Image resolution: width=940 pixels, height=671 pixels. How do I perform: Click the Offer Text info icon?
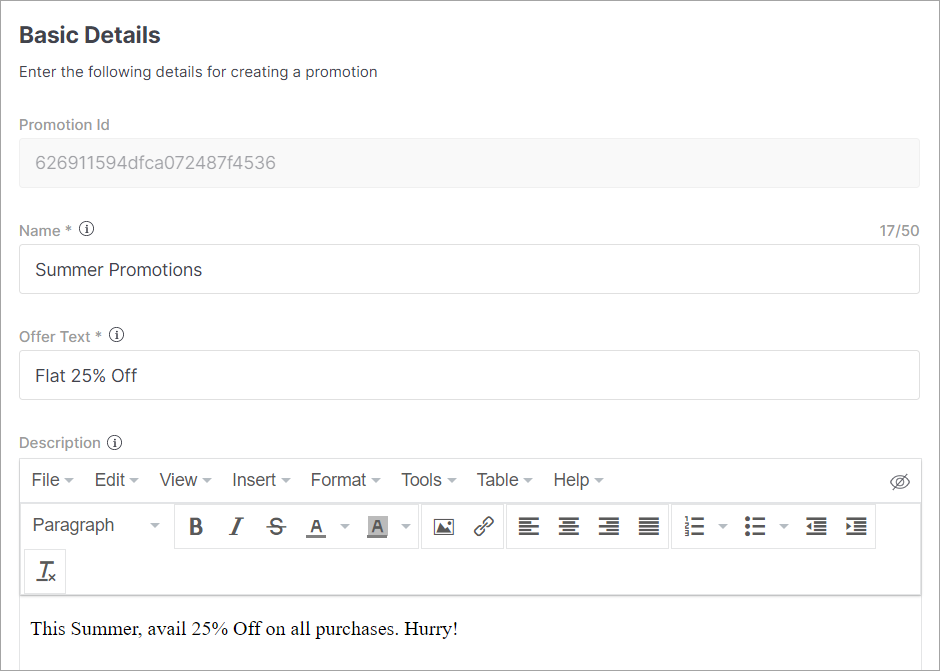[116, 335]
